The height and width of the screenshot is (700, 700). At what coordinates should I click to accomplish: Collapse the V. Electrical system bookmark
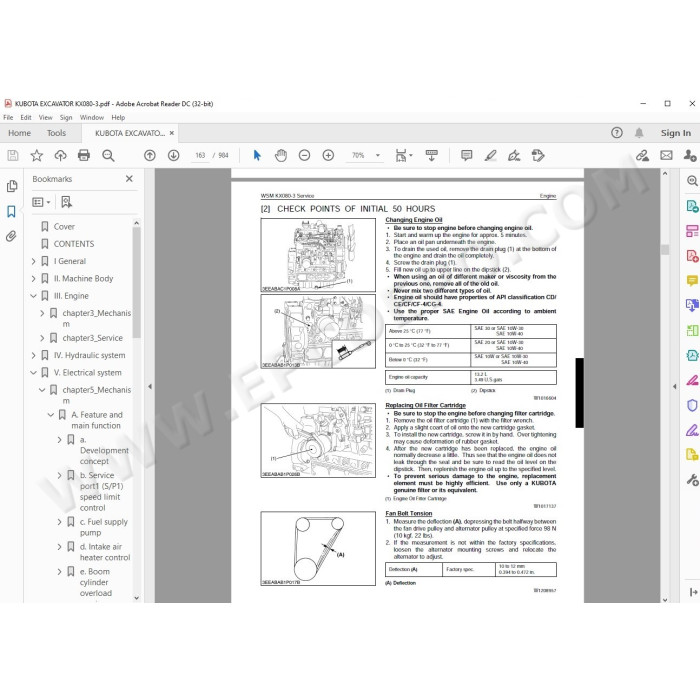point(33,373)
